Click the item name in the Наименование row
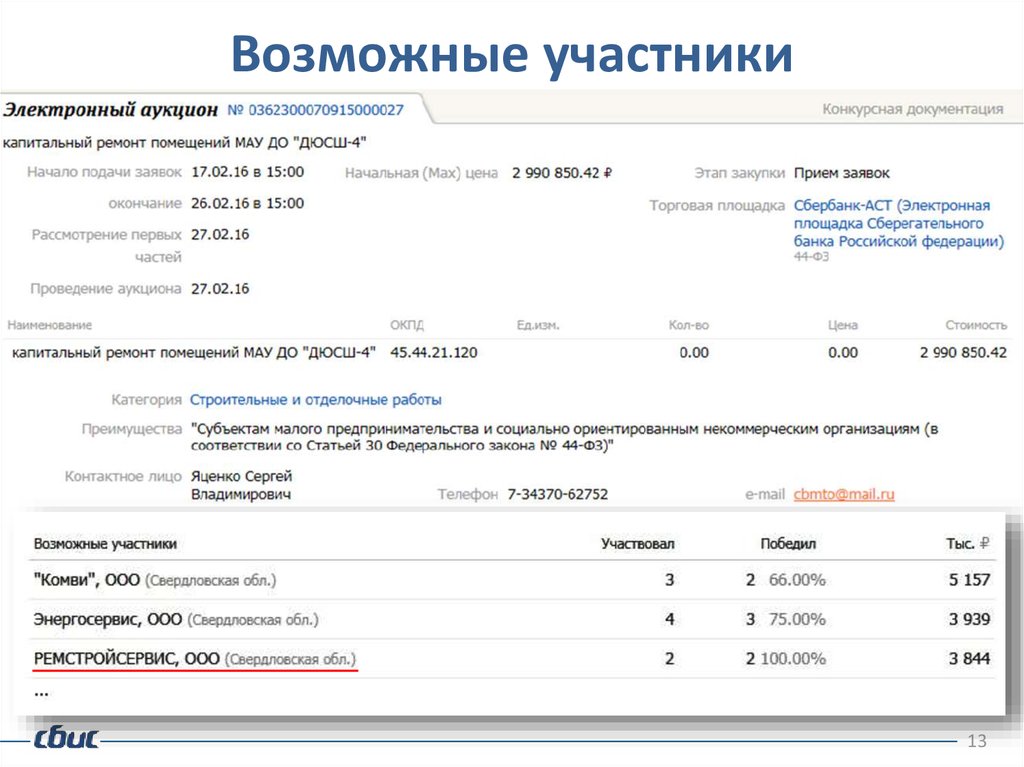This screenshot has width=1024, height=767. 194,353
